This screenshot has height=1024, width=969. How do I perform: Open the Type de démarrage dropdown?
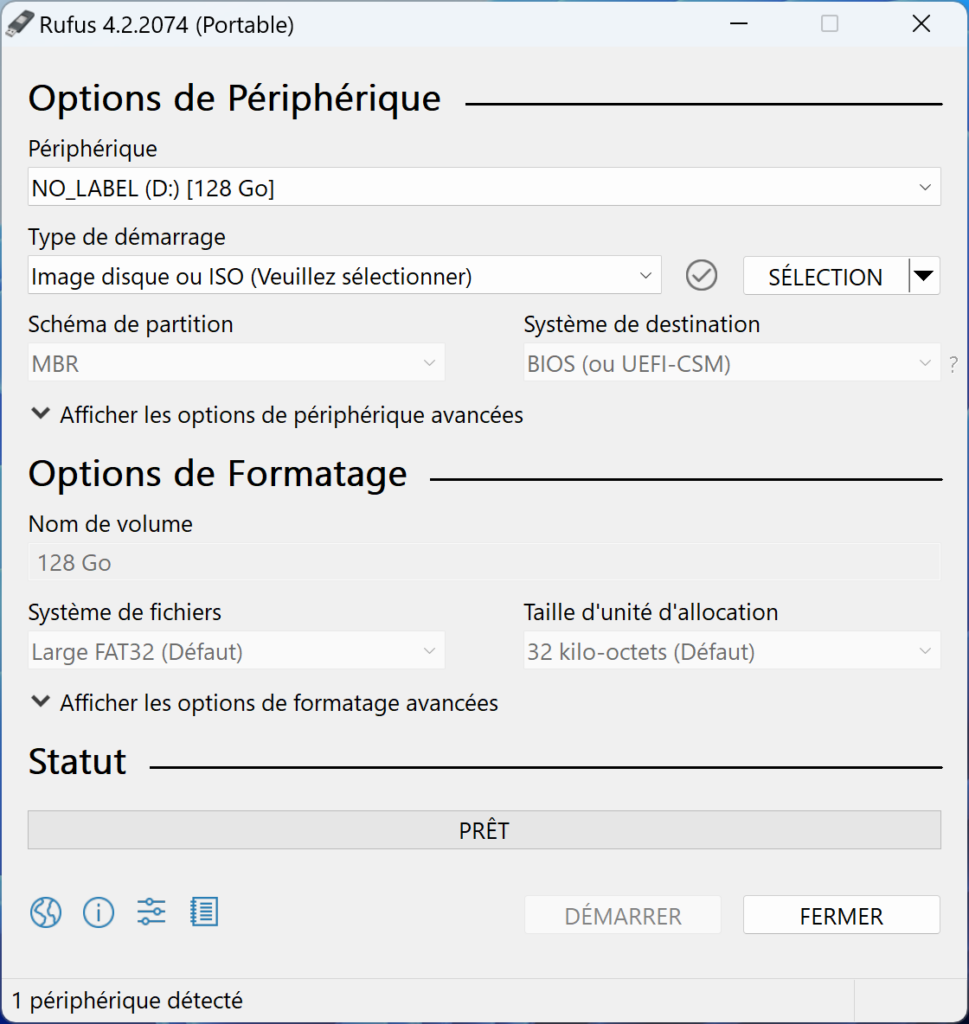click(x=344, y=276)
